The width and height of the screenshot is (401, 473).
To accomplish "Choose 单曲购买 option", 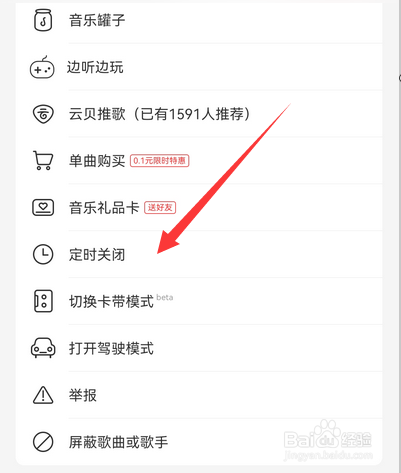I will [x=199, y=161].
